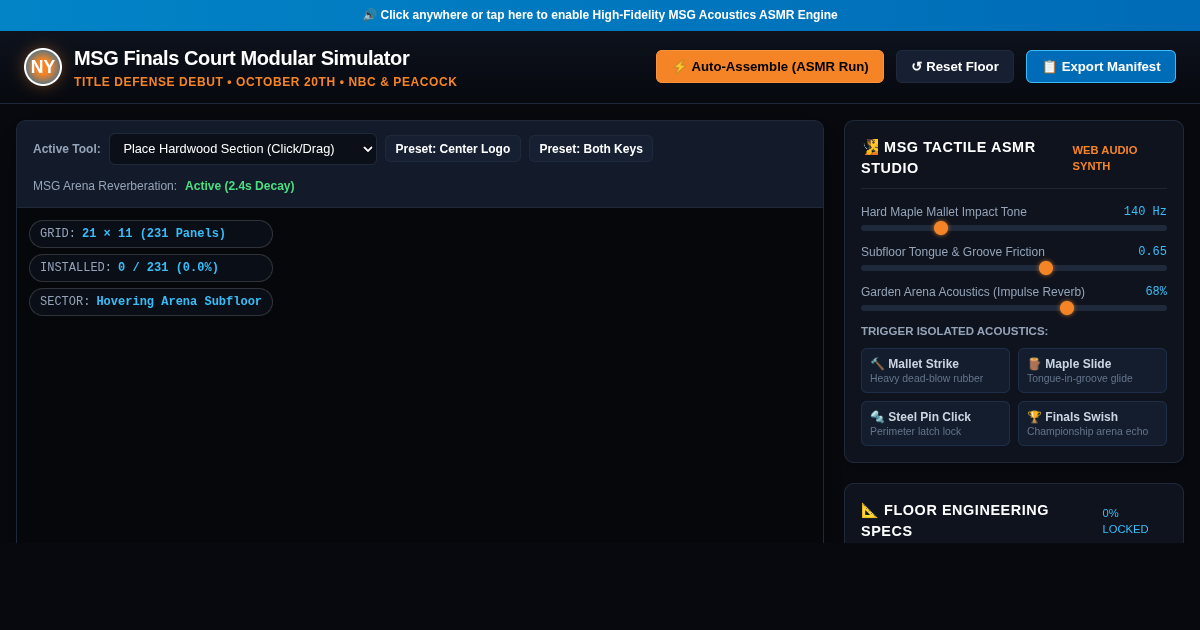The image size is (1200, 630).
Task: Reset the floor
Action: [x=955, y=67]
